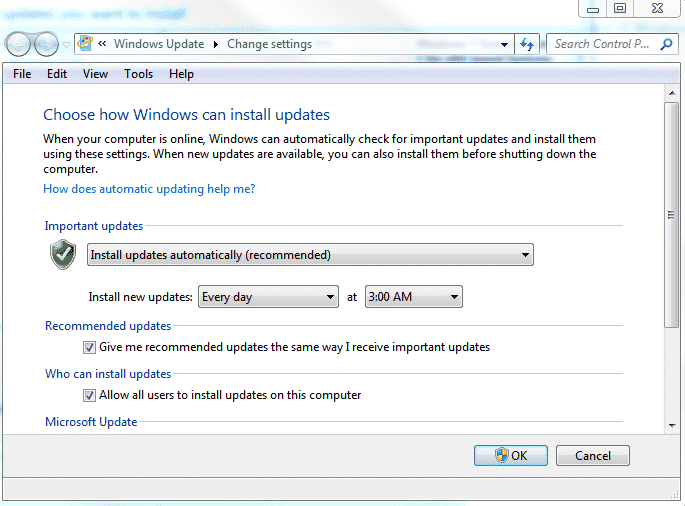Viewport: 685px width, 506px height.
Task: Click the scrollbar up arrow
Action: (672, 93)
